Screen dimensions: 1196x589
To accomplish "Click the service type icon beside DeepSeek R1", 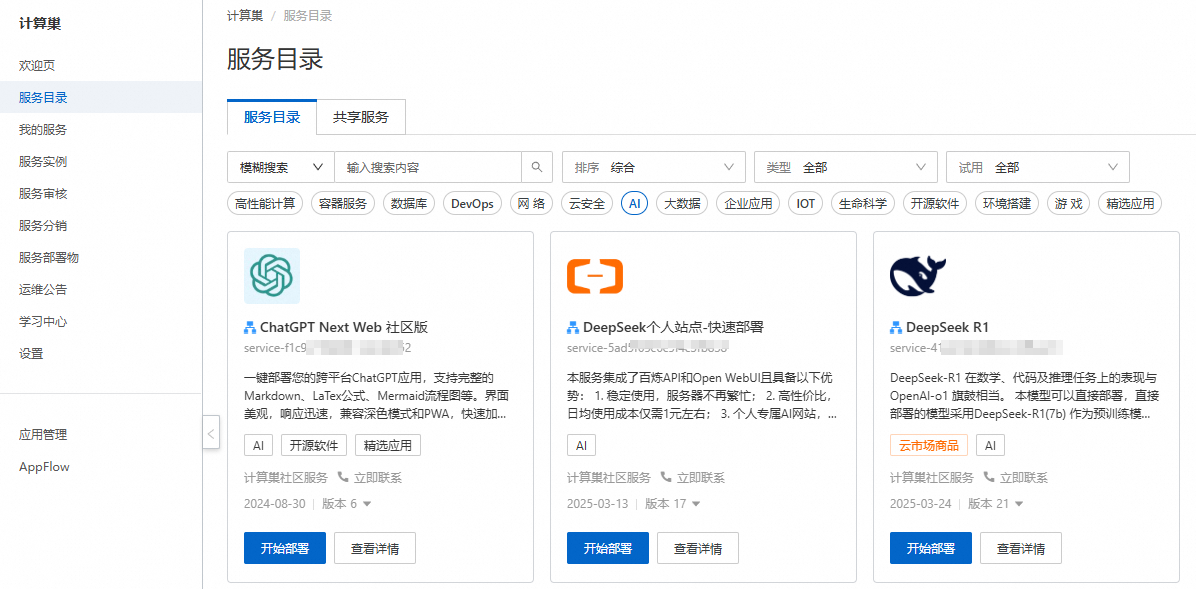I will tap(895, 328).
